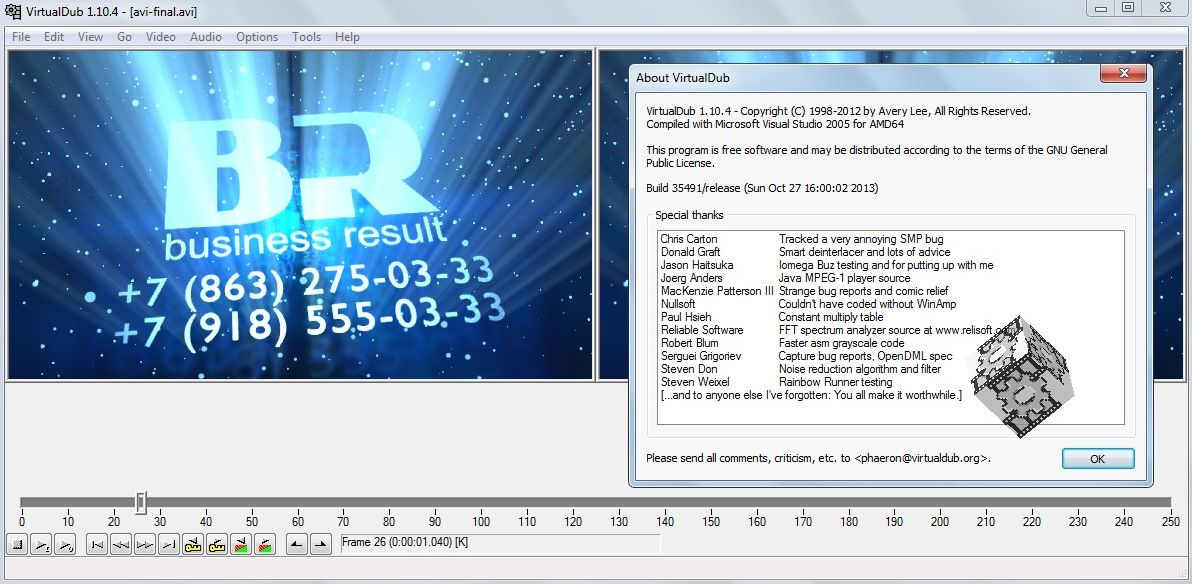Open the Video menu

(160, 36)
